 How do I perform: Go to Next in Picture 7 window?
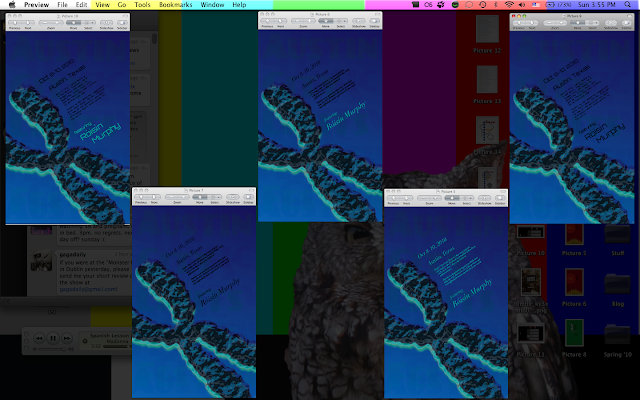[154, 197]
